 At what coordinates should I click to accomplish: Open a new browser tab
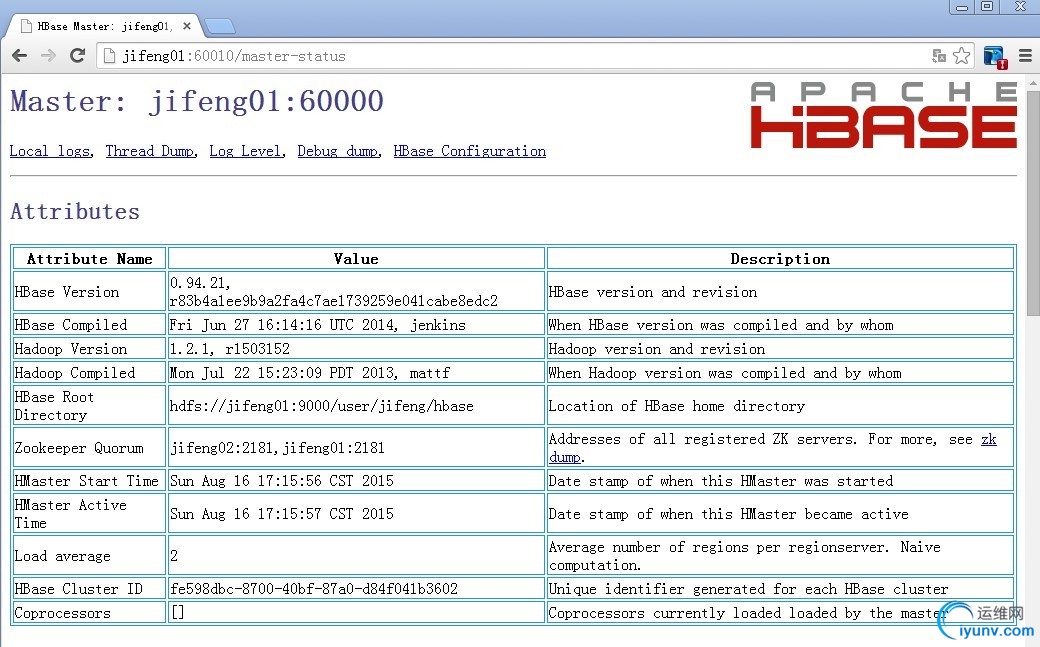pyautogui.click(x=220, y=27)
